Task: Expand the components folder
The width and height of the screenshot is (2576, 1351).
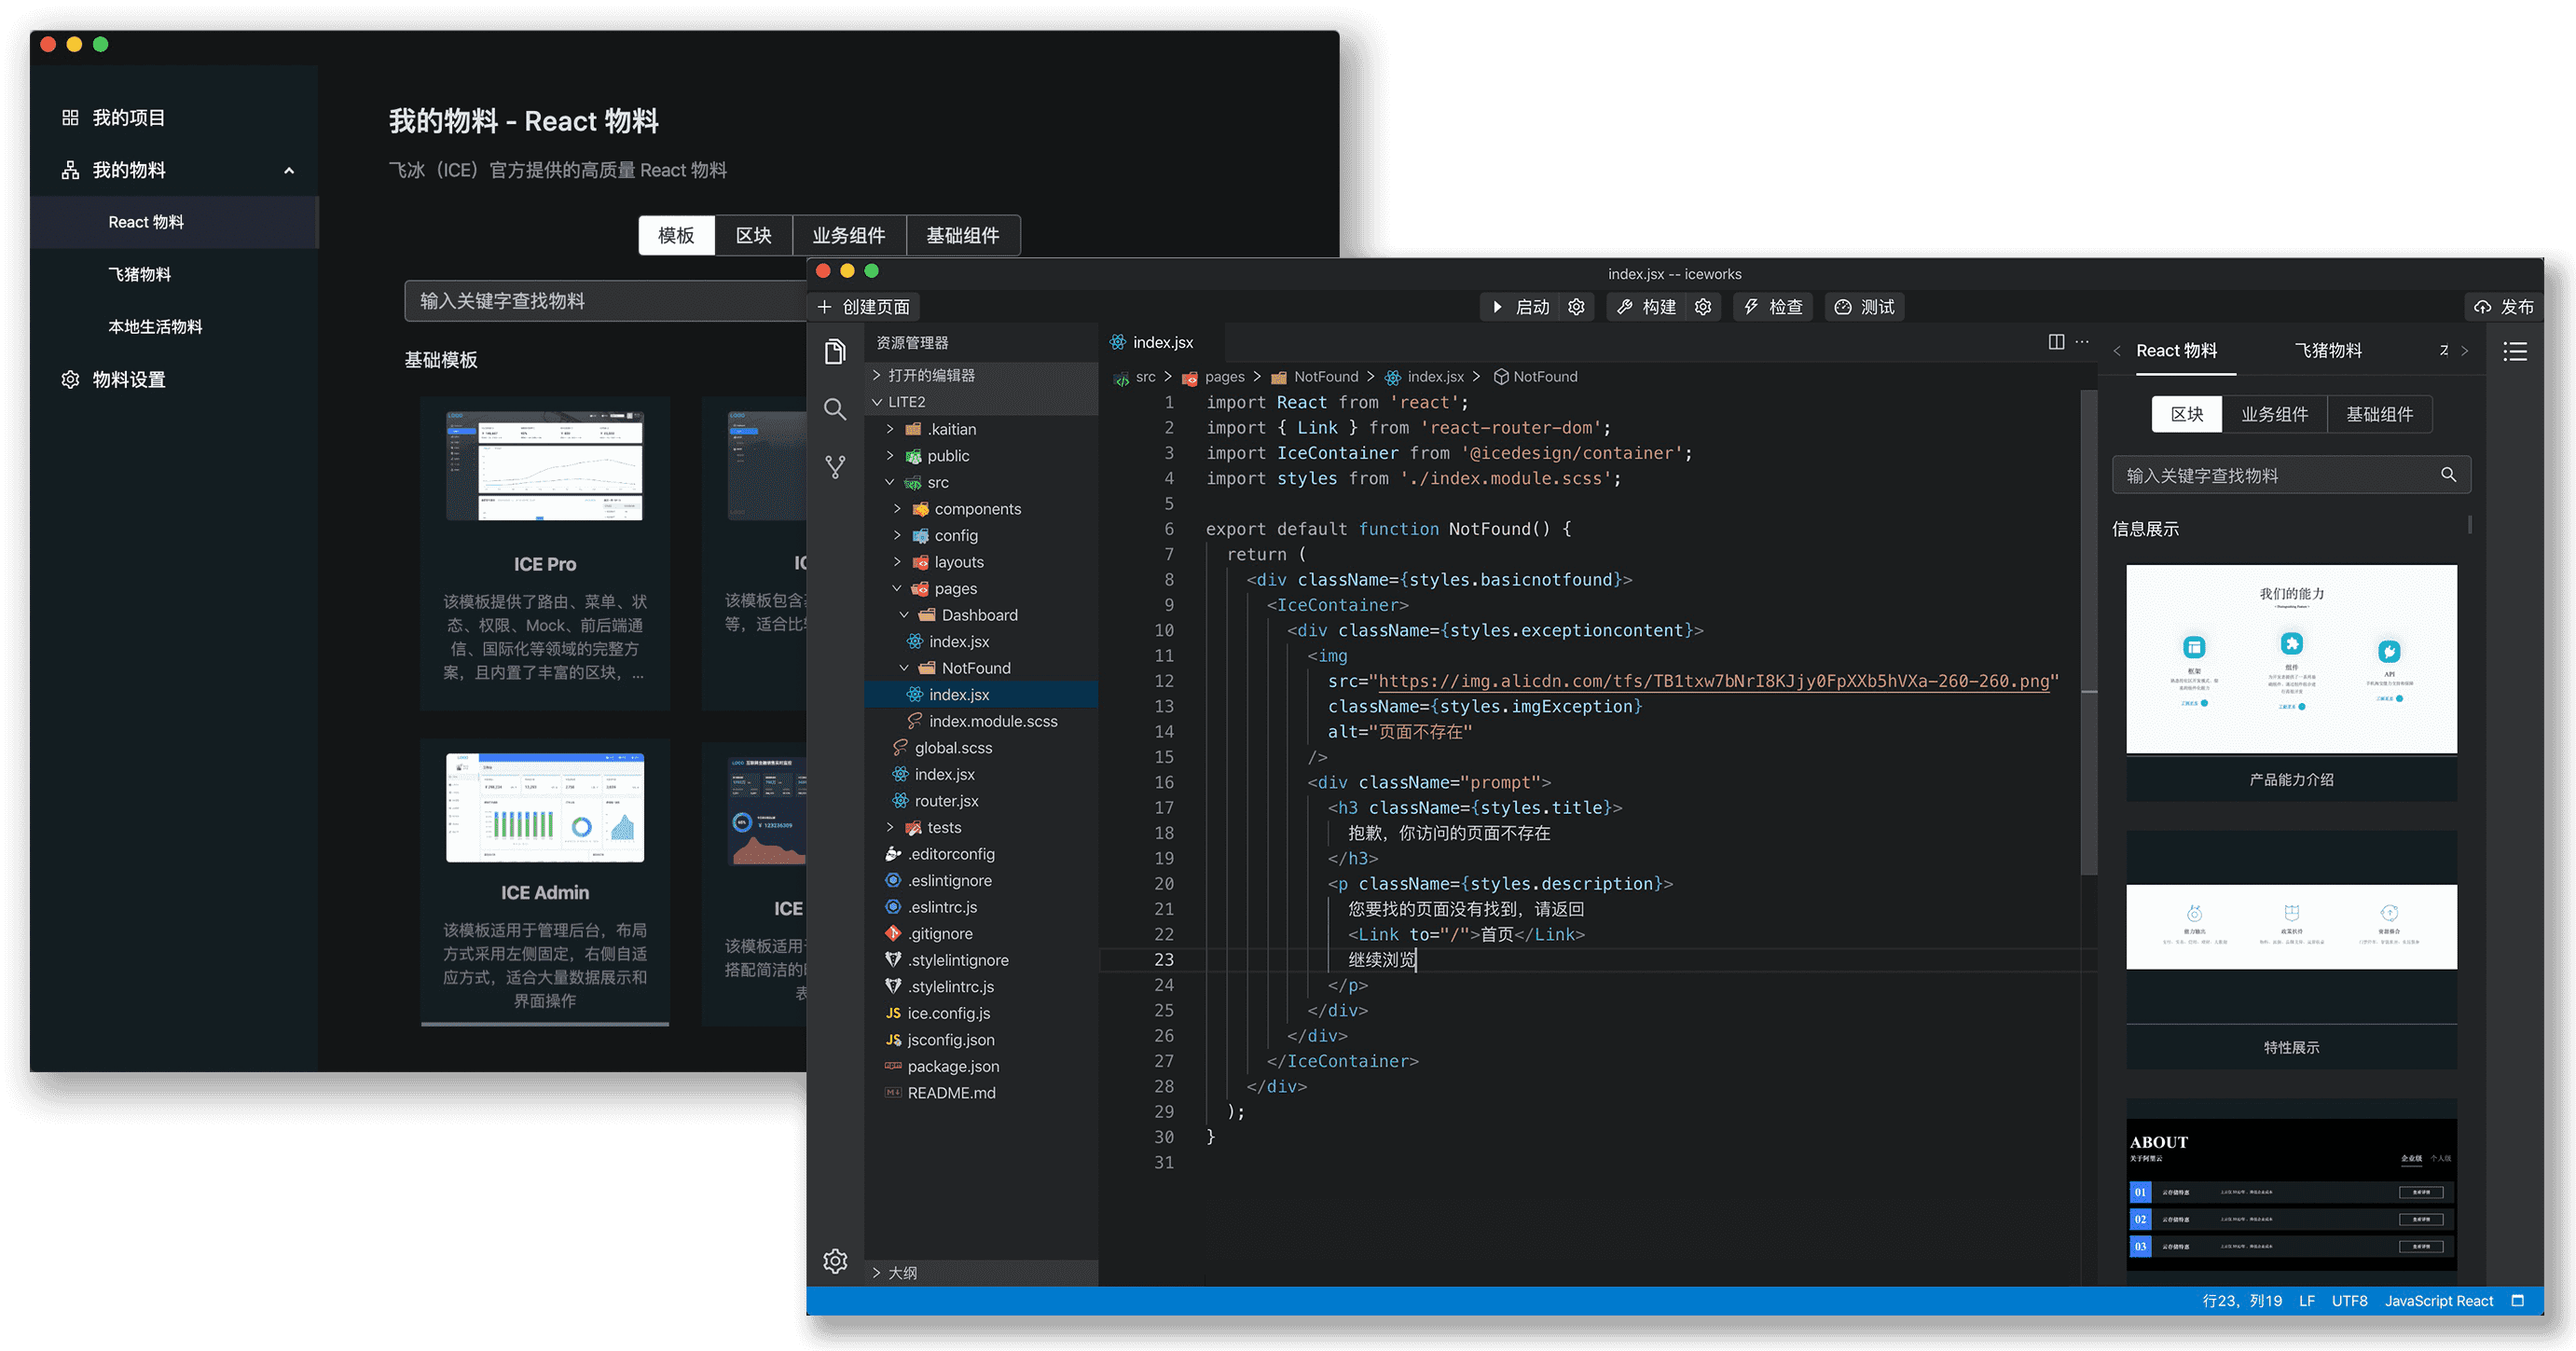Action: click(x=981, y=509)
